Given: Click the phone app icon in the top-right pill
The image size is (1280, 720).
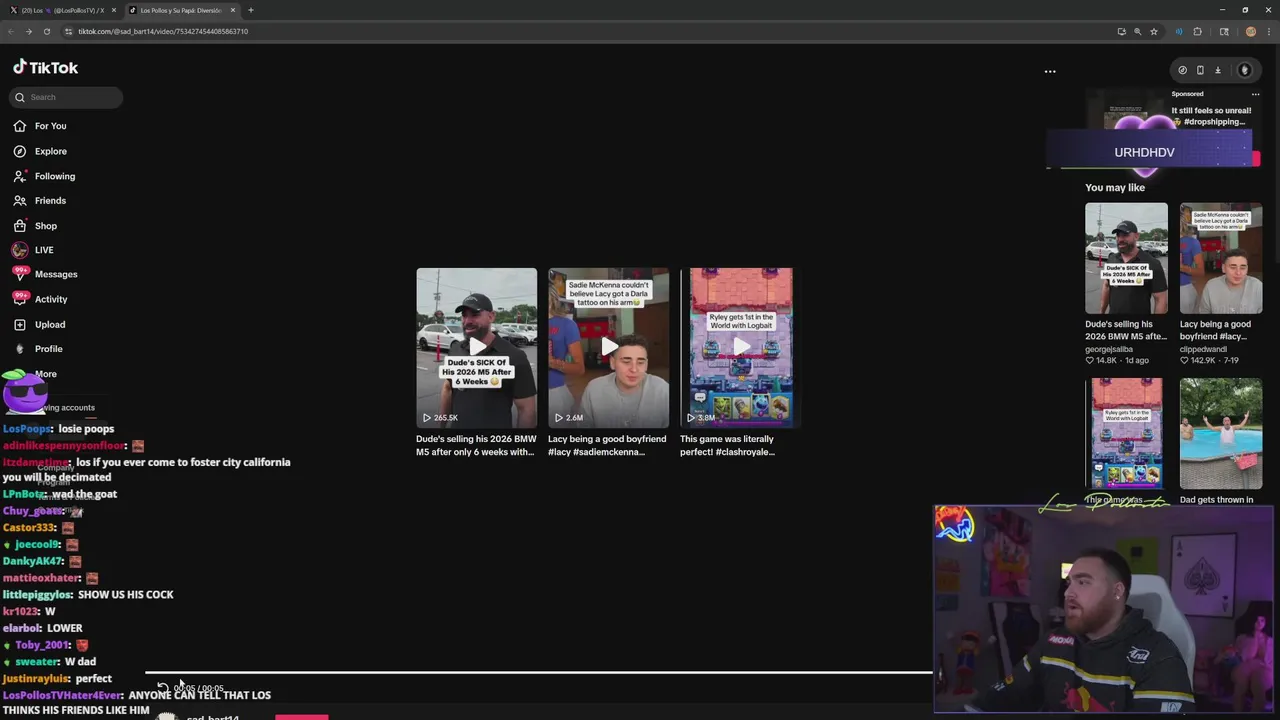Looking at the screenshot, I should [1200, 70].
